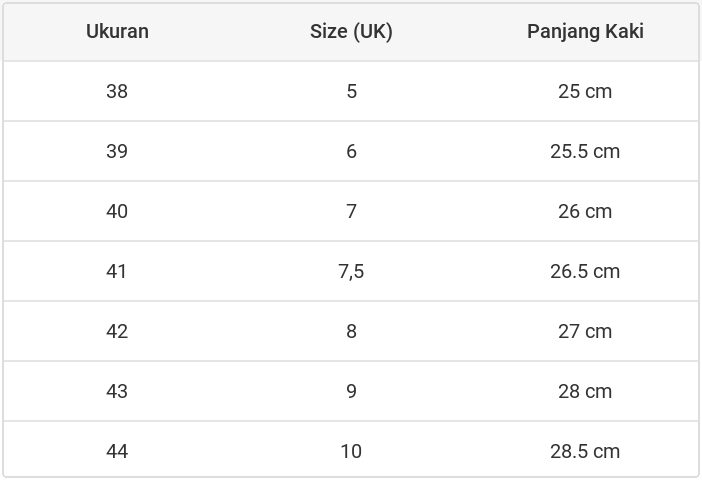Select the Ukuran 41 cell
702x480 pixels.
pyautogui.click(x=117, y=271)
